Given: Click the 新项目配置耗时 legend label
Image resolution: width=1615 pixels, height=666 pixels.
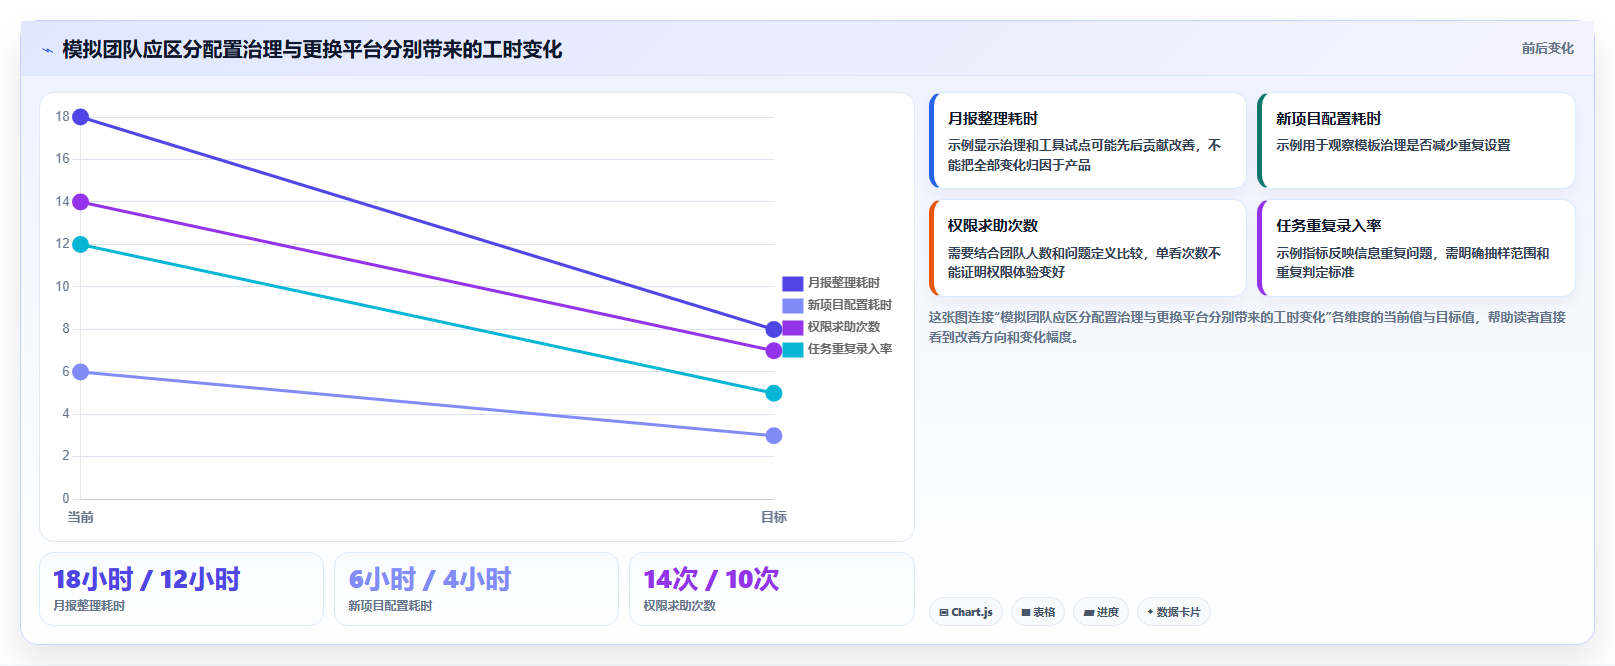Looking at the screenshot, I should (x=850, y=305).
